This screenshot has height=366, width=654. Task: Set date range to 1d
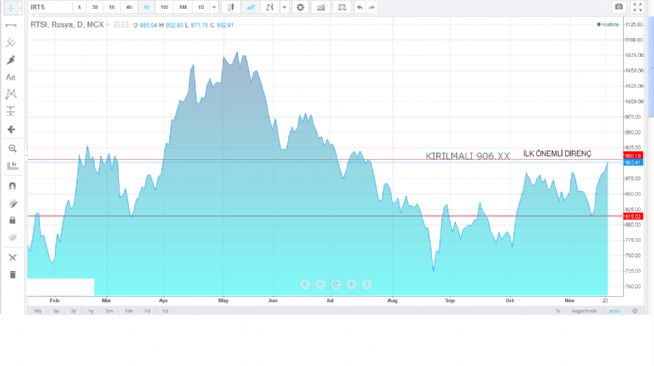pyautogui.click(x=165, y=311)
